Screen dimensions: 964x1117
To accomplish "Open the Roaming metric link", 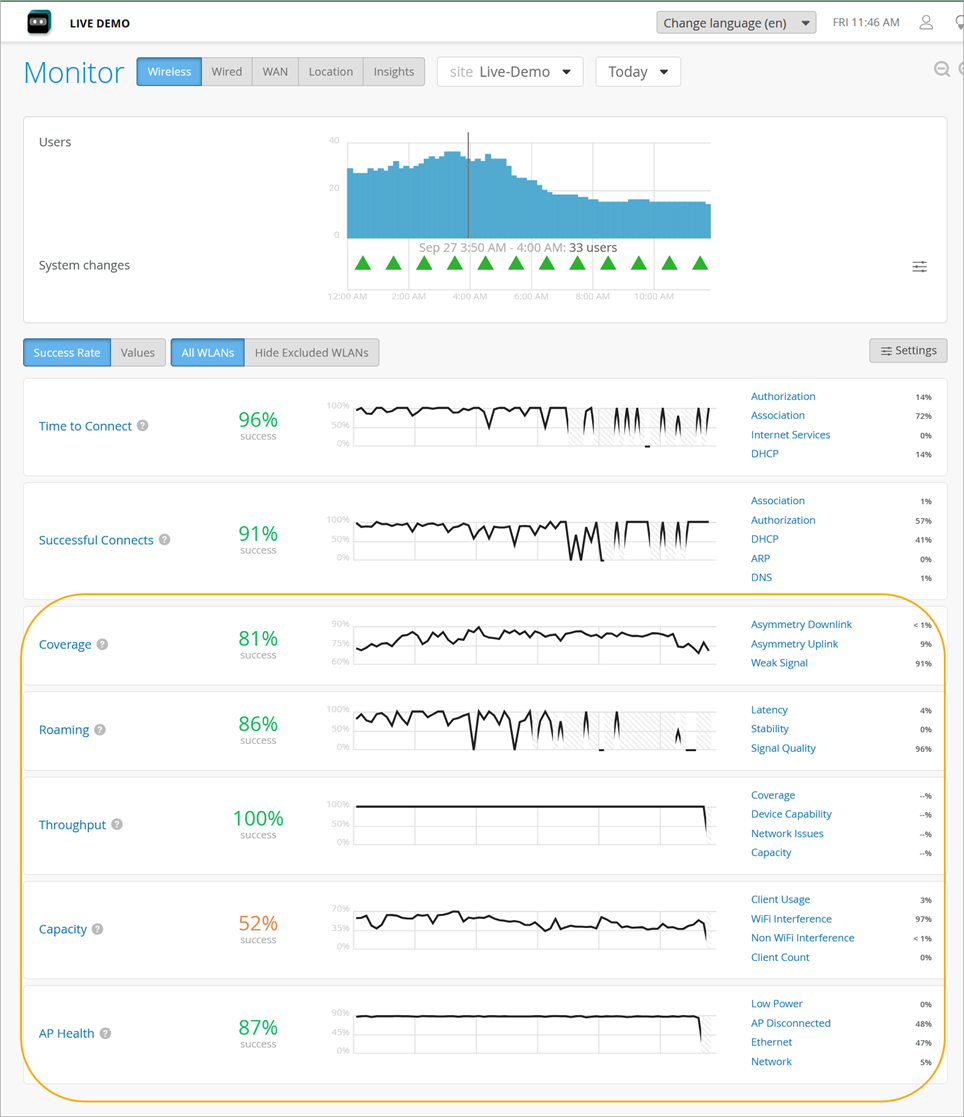I will click(63, 730).
